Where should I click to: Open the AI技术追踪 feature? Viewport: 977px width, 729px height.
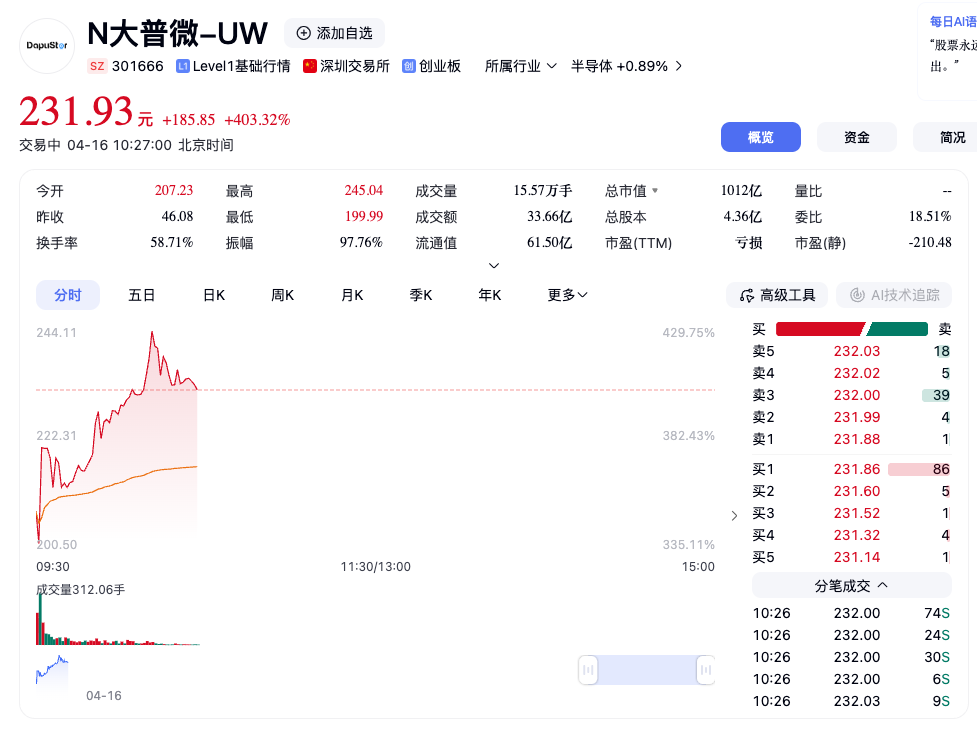coord(893,295)
